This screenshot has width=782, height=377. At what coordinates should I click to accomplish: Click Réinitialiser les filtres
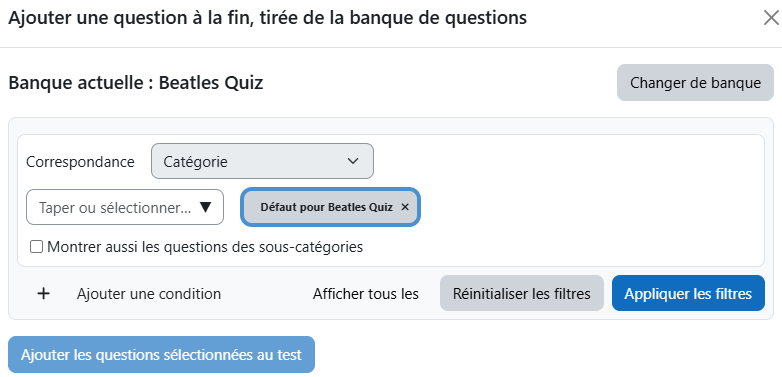[x=522, y=293]
